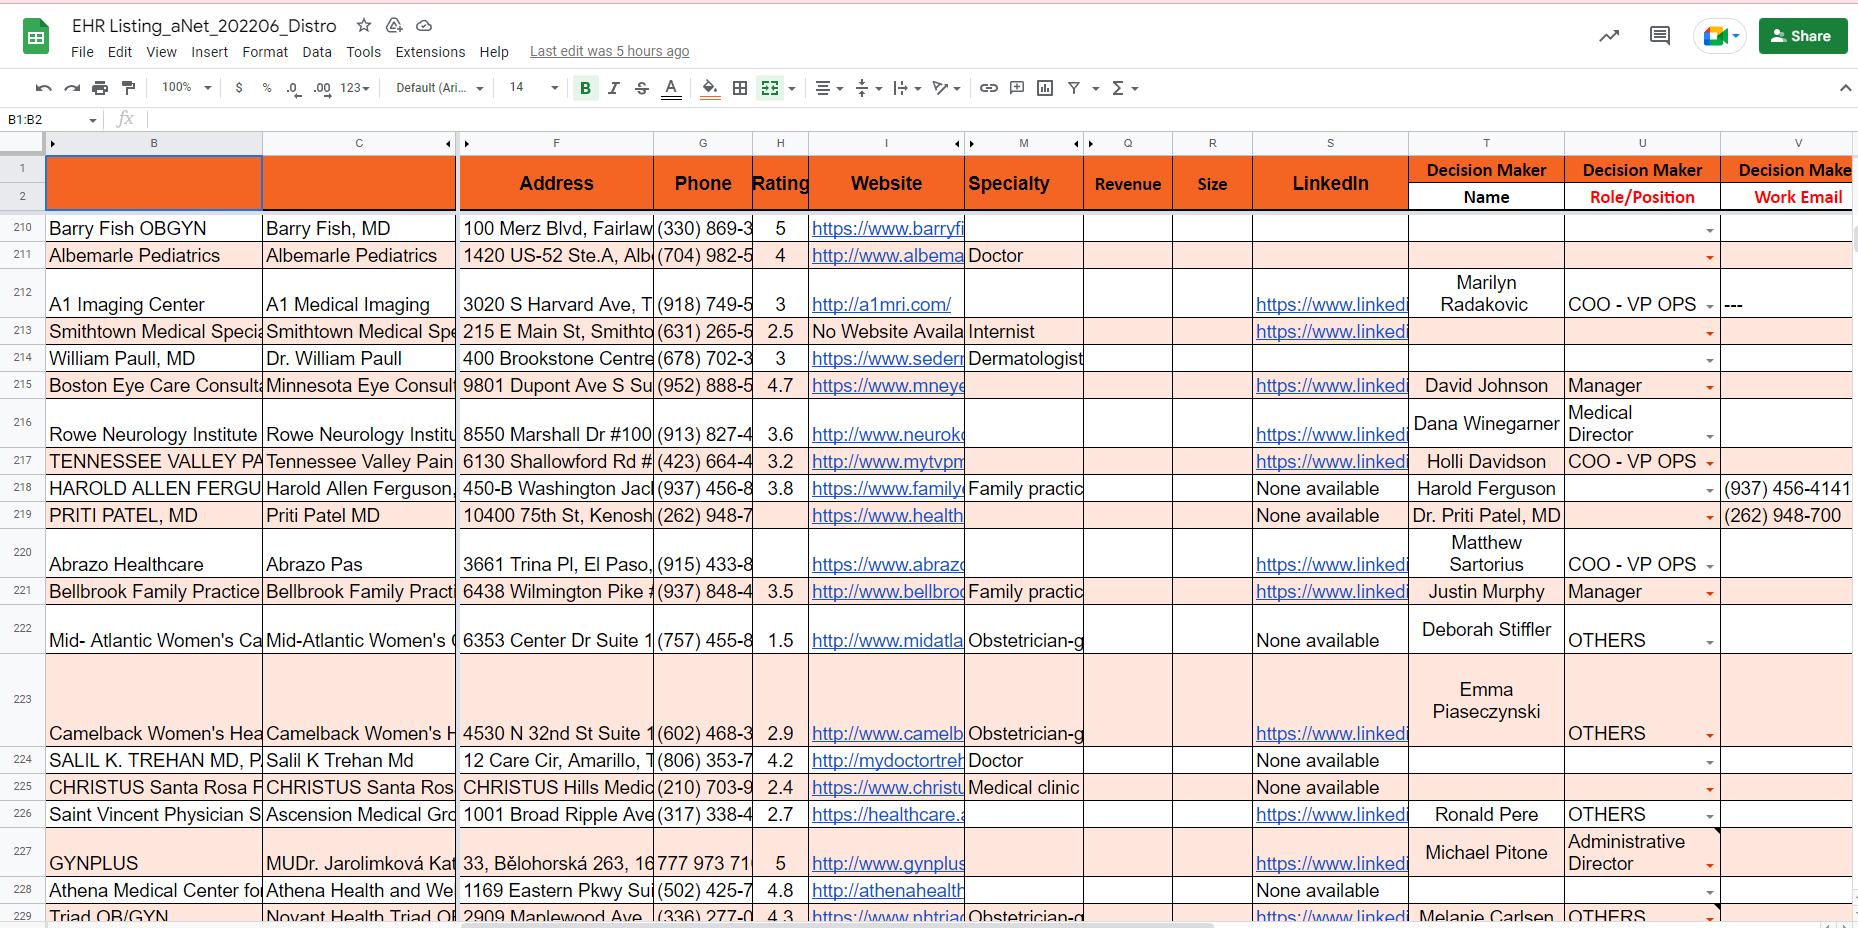Screen dimensions: 1858x928
Task: Open the Help menu
Action: (x=494, y=52)
